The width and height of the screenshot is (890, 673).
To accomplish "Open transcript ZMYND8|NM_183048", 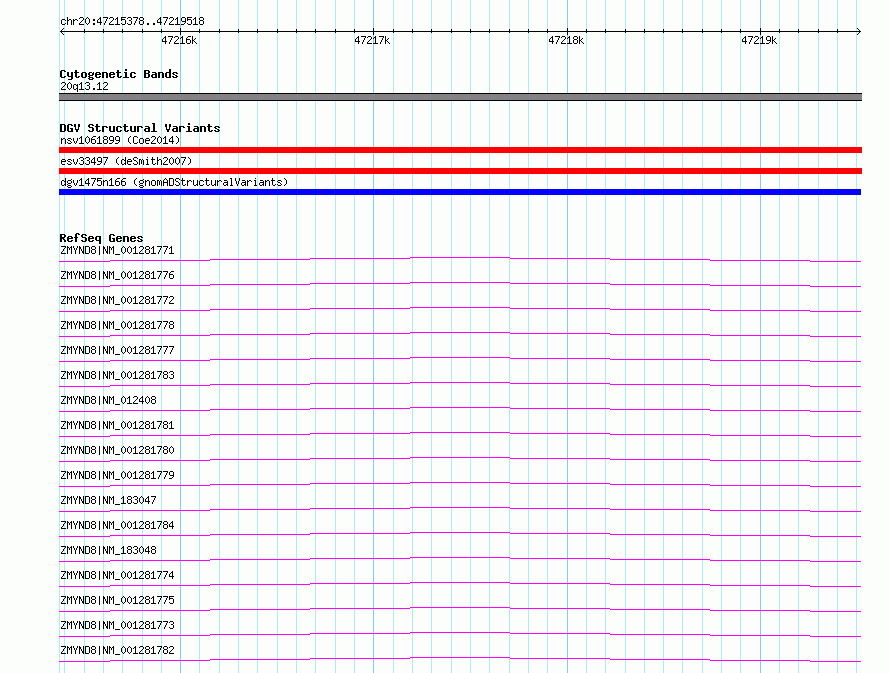I will click(108, 550).
